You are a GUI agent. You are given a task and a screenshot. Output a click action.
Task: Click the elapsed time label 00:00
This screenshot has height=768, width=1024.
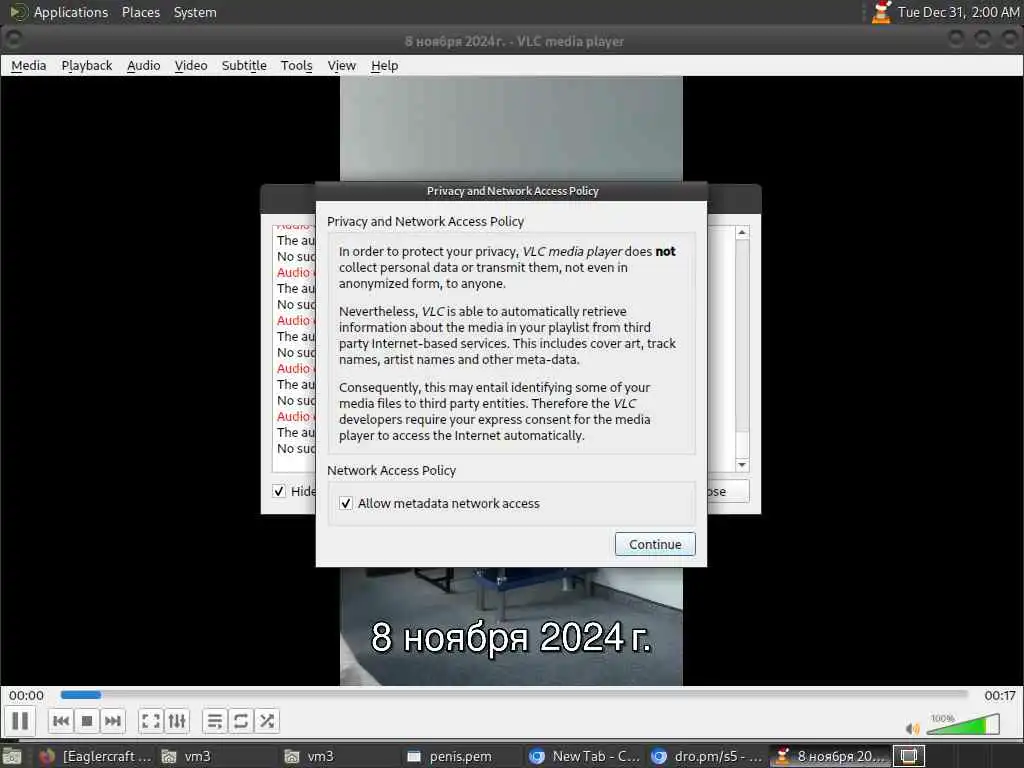coord(27,696)
